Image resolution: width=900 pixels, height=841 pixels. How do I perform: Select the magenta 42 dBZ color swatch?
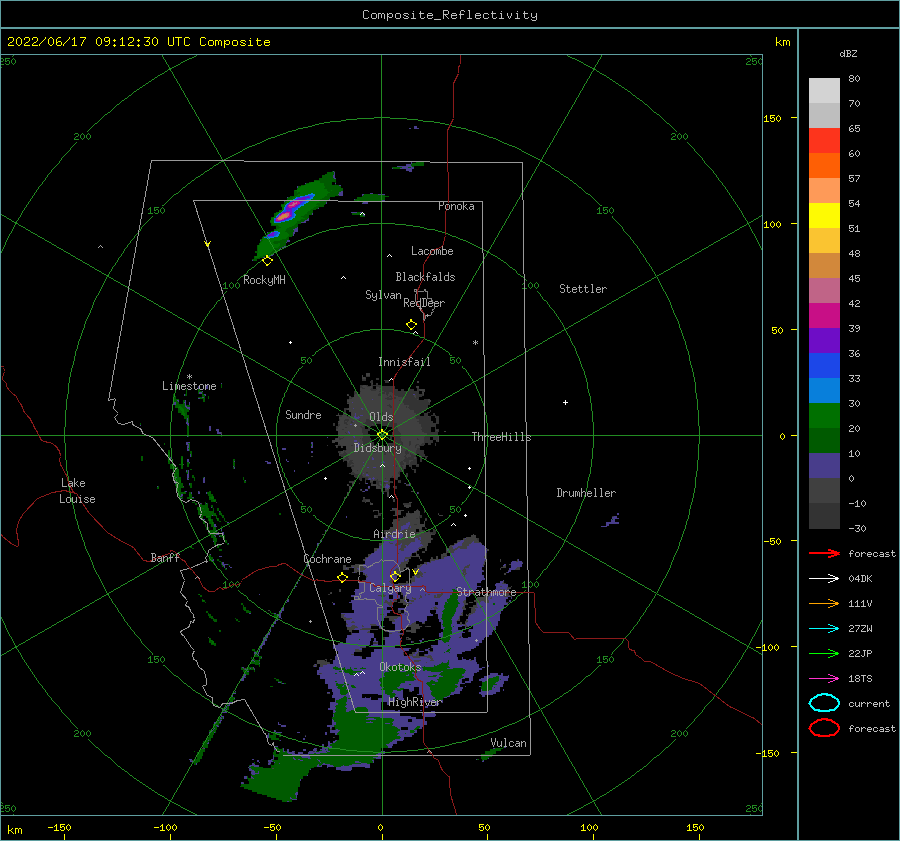point(824,315)
